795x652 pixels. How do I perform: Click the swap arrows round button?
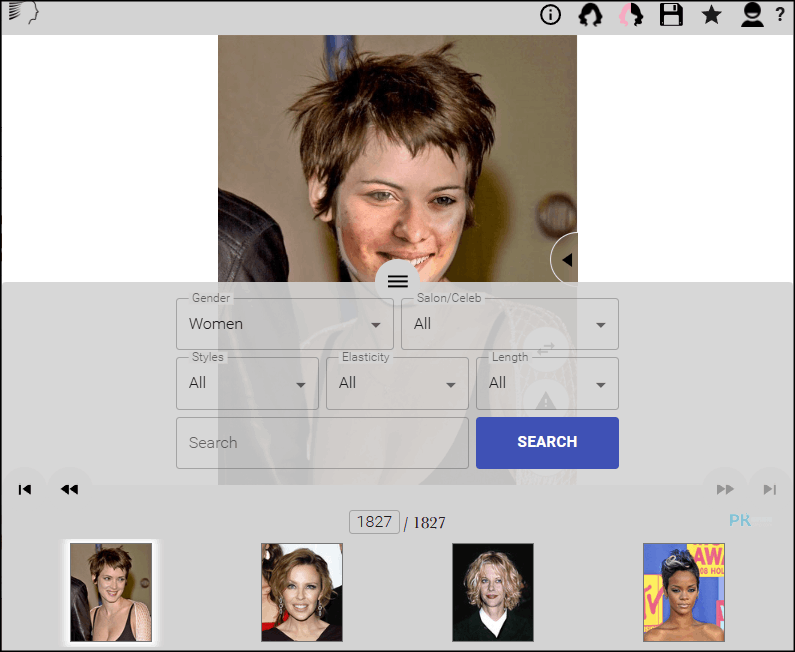[x=546, y=349]
